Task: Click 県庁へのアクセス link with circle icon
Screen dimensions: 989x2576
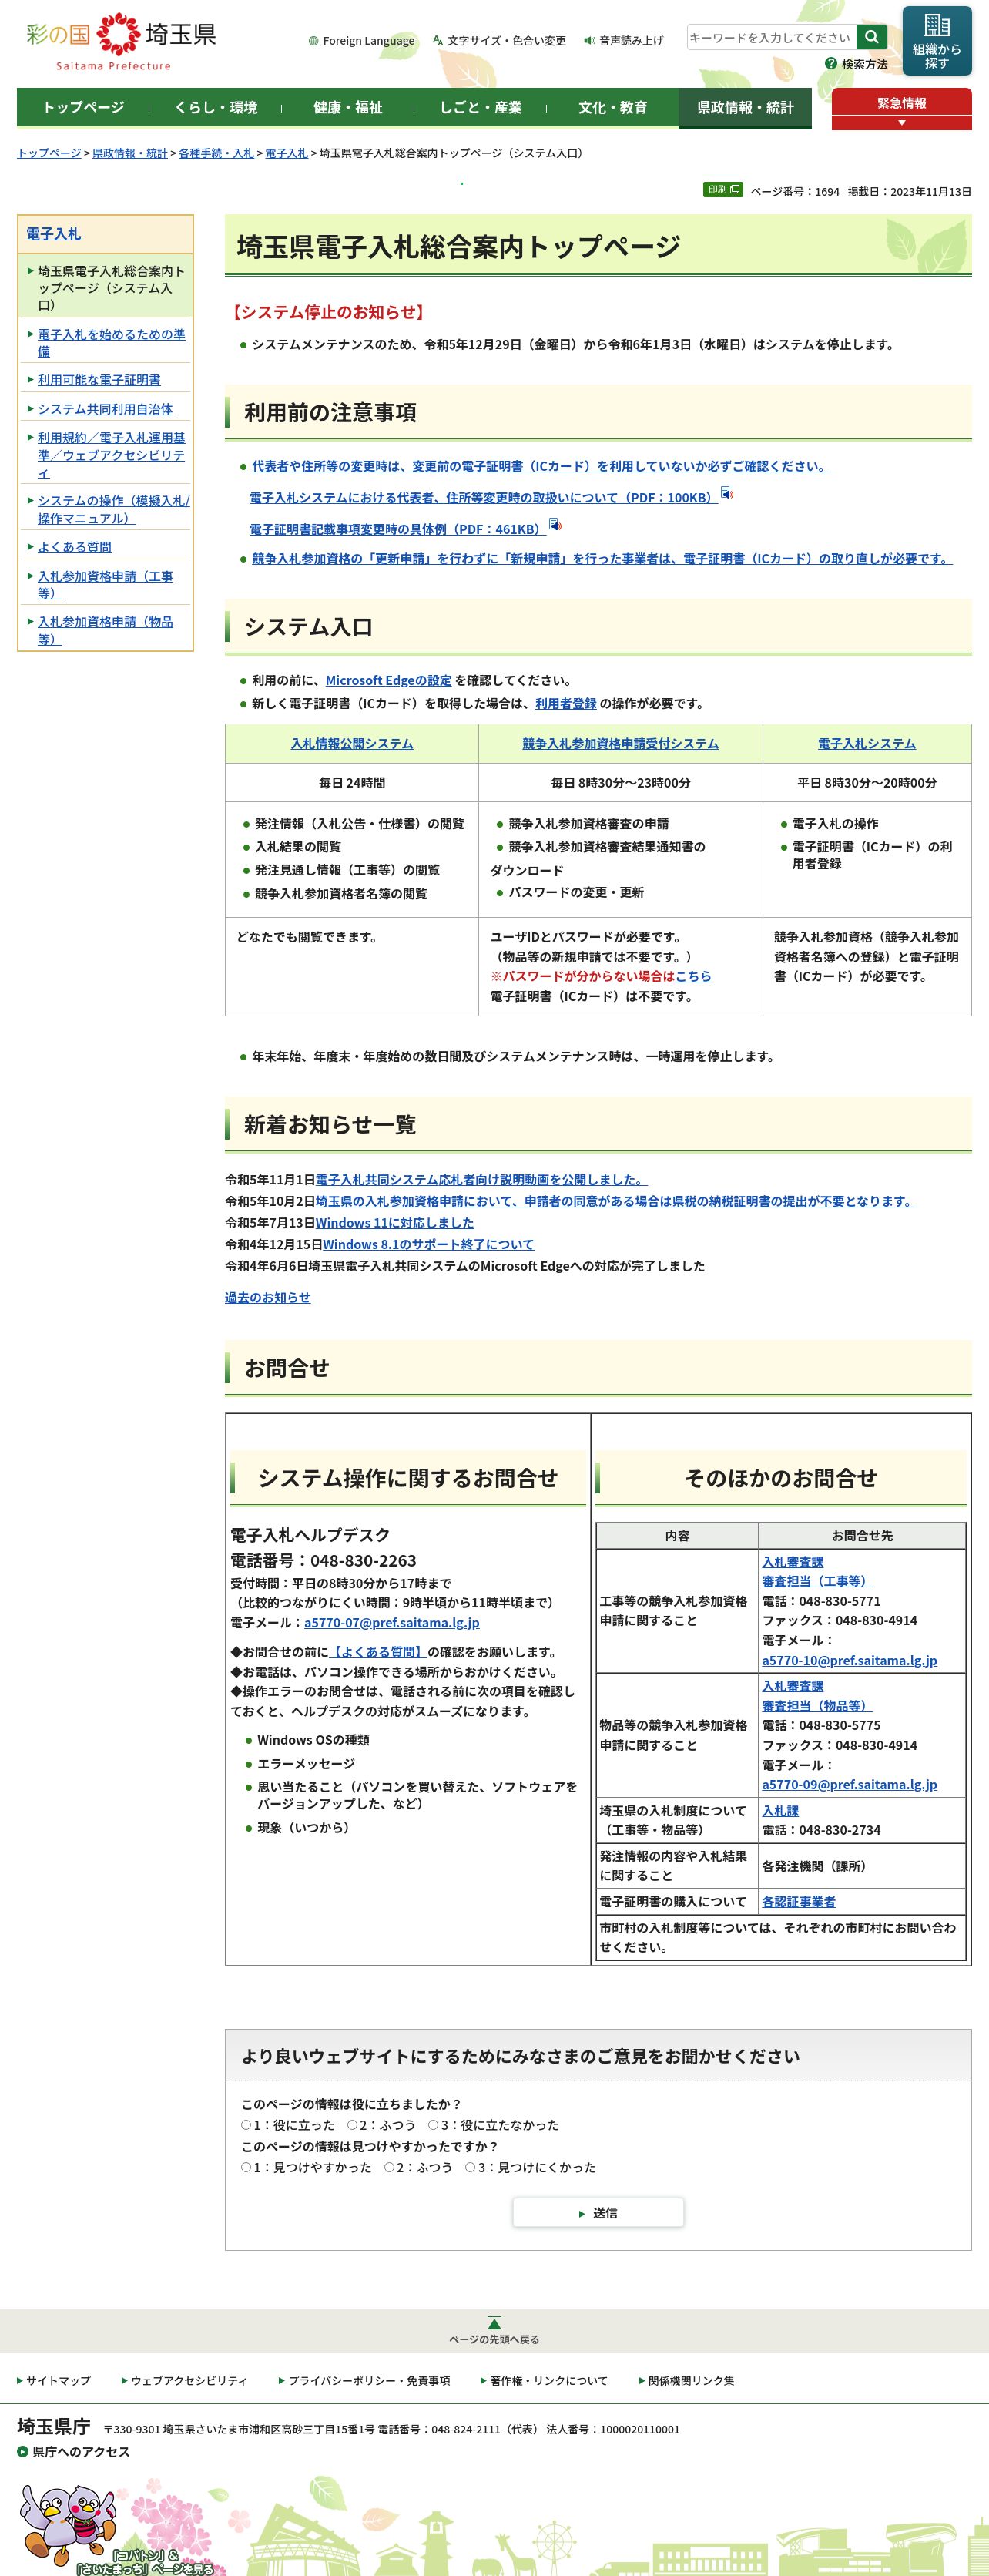Action: [x=73, y=2452]
